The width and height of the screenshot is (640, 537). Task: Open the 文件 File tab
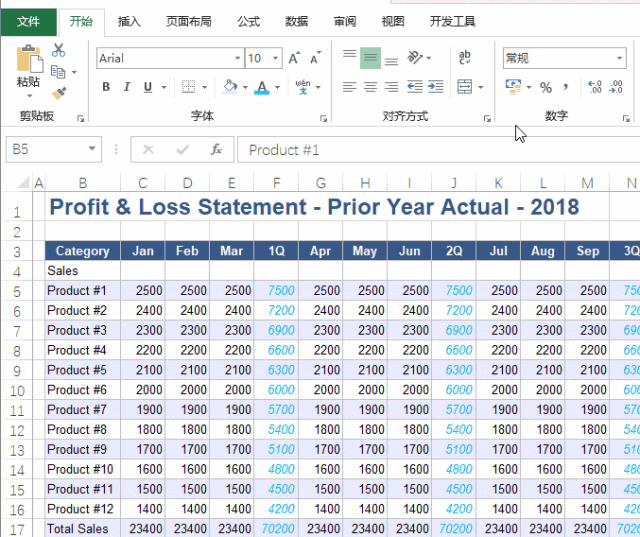pyautogui.click(x=29, y=22)
